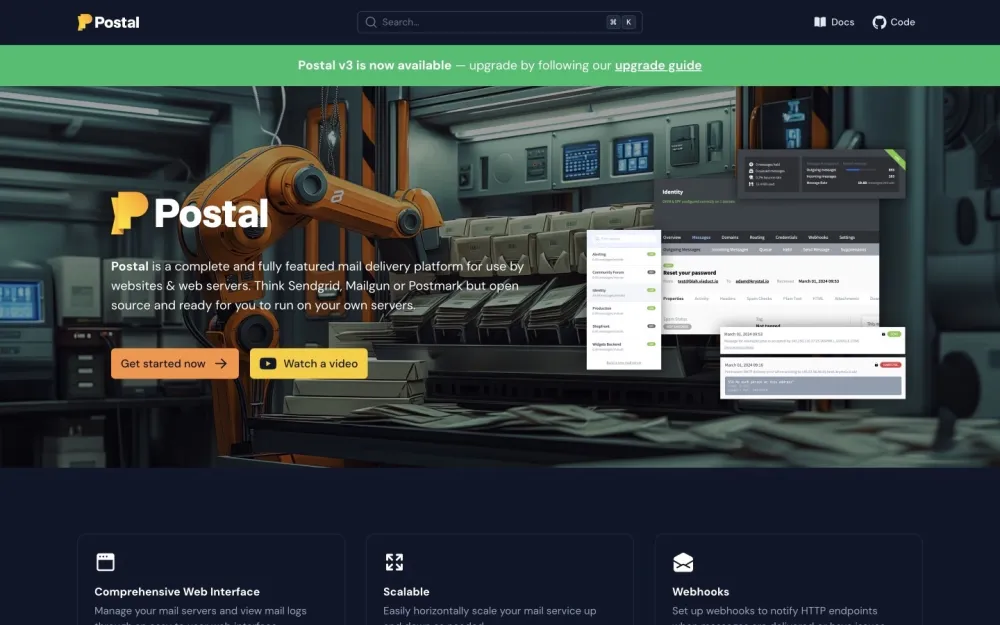Open the upgrade guide link

click(658, 65)
